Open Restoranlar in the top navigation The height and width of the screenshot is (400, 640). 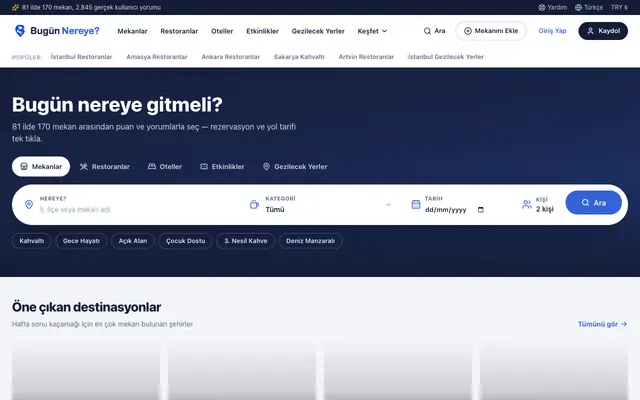click(179, 31)
